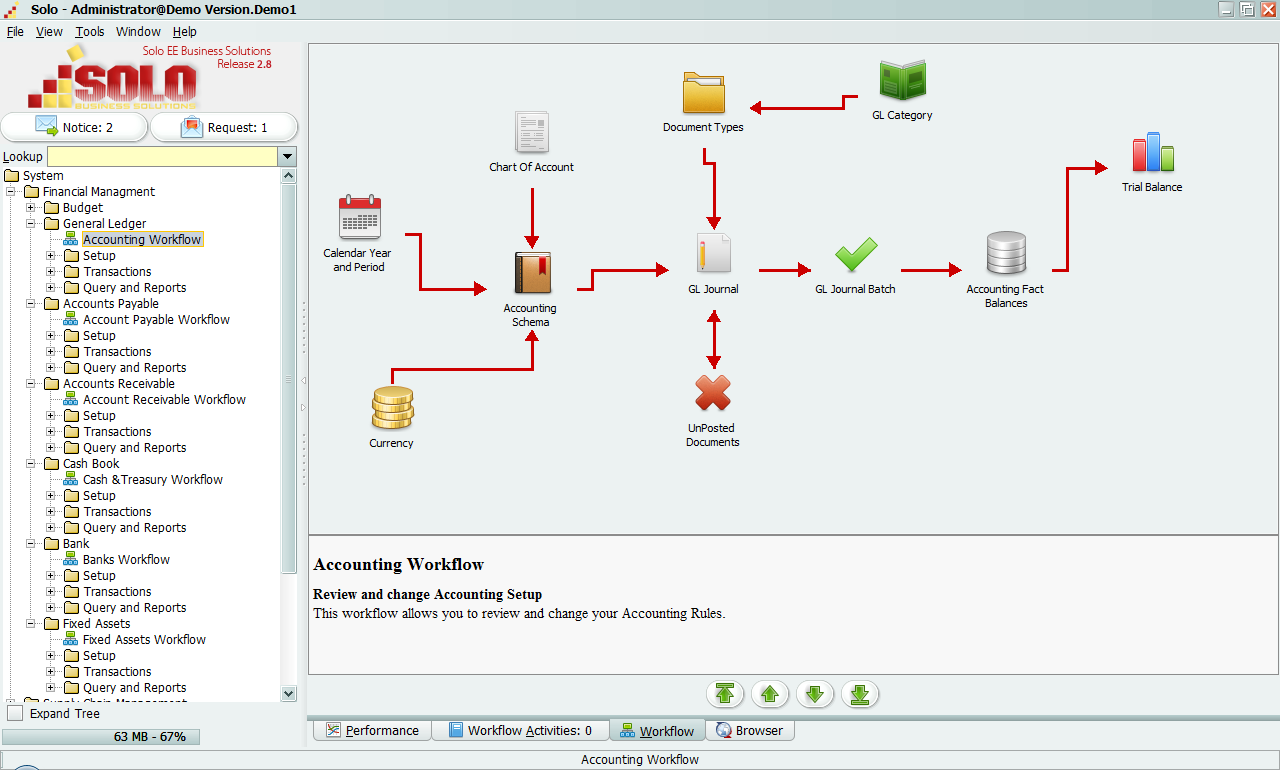Click the memory usage progress bar

pos(101,737)
